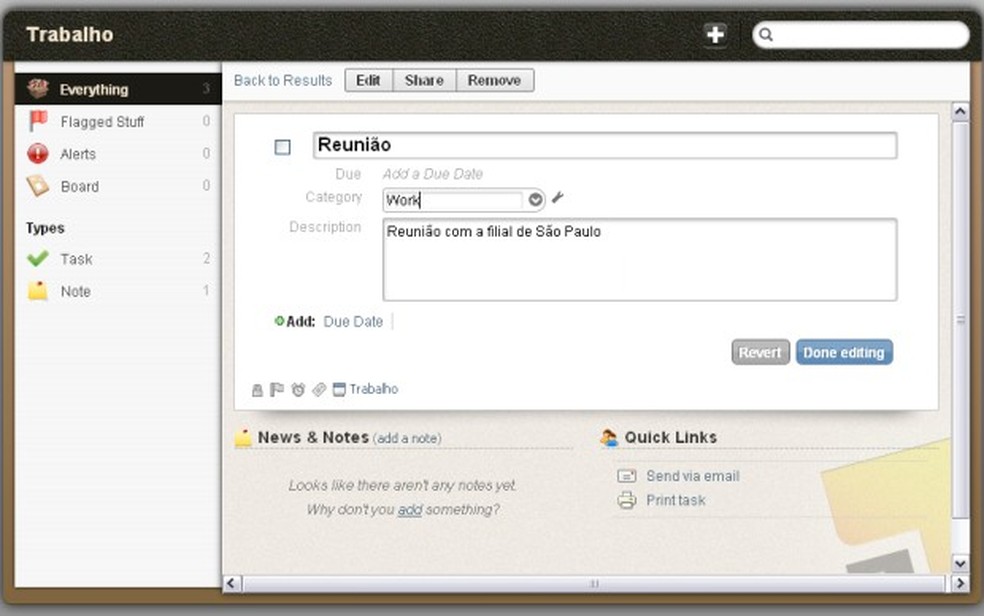Click the Trabalho workspace title

coord(70,35)
